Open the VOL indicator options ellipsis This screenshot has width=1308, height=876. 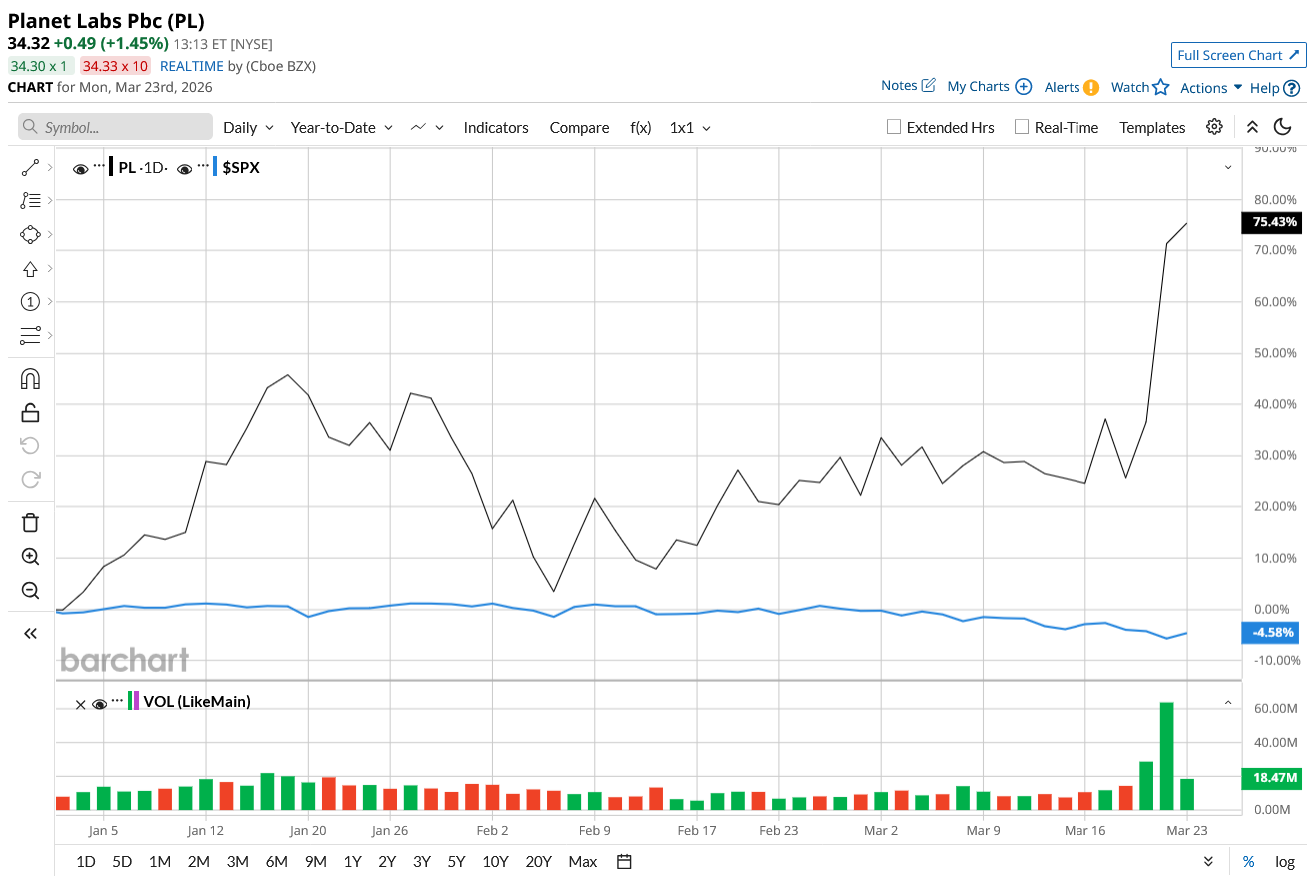tap(118, 699)
